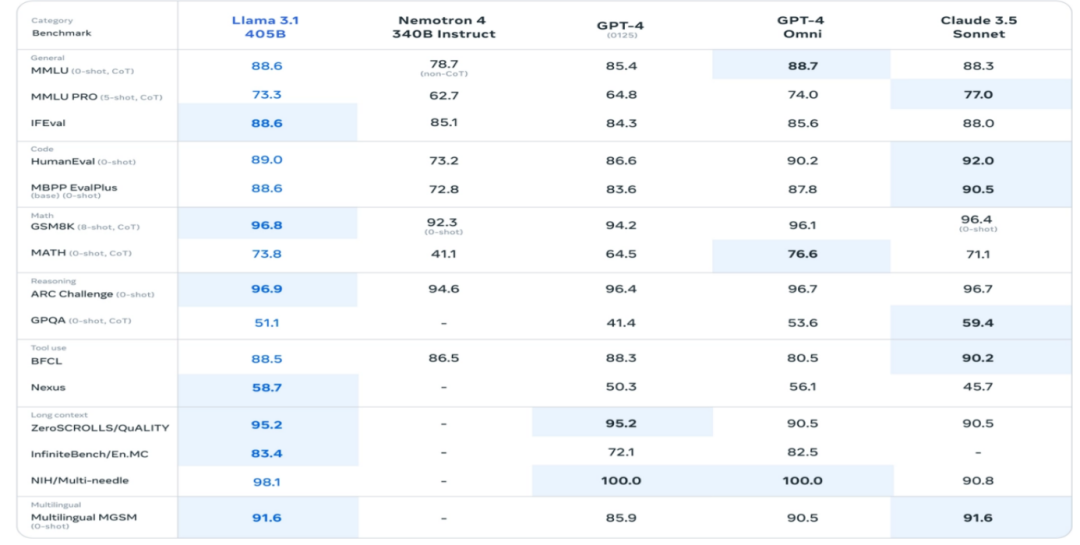Click Nemotron's BFCL score 86.5
Image resolution: width=1080 pixels, height=545 pixels.
pyautogui.click(x=444, y=358)
